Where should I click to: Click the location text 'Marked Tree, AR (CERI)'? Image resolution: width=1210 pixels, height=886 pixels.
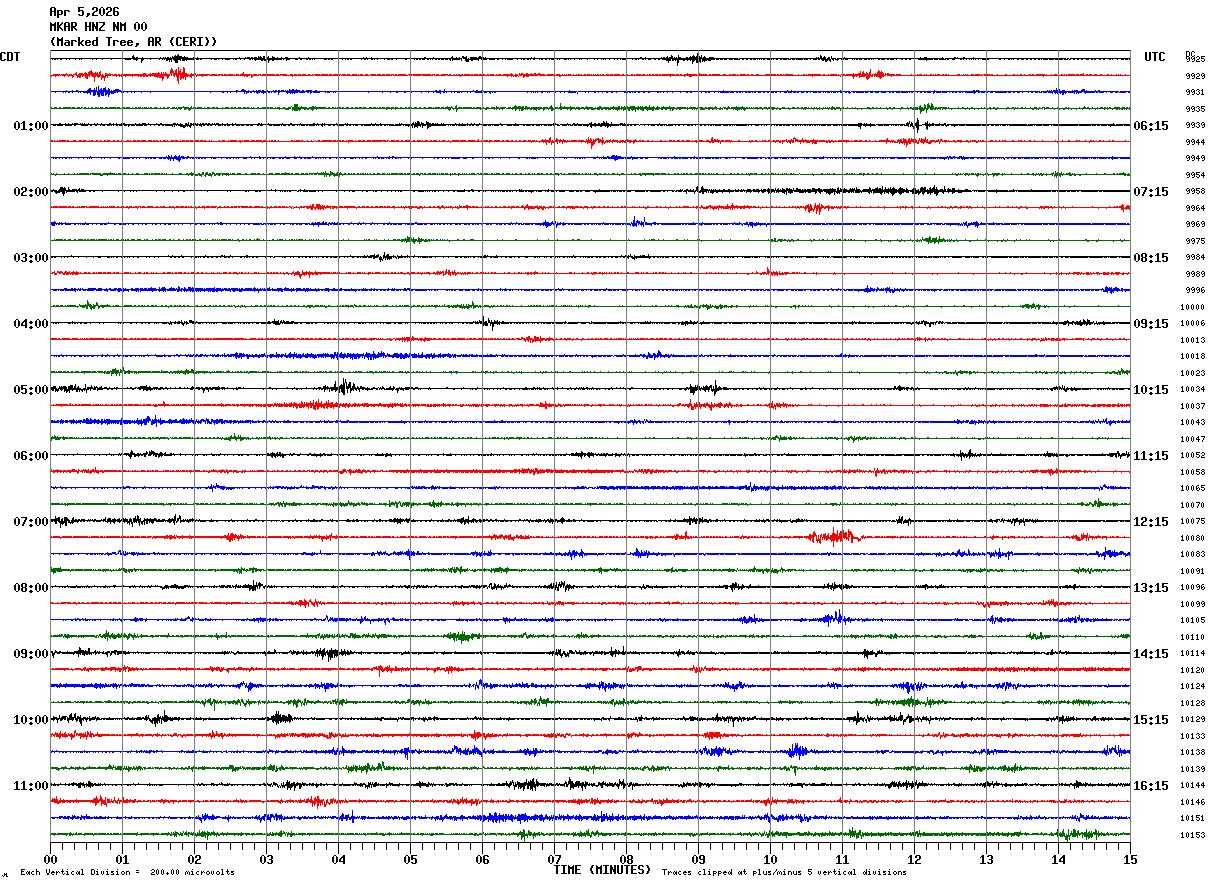coord(133,42)
